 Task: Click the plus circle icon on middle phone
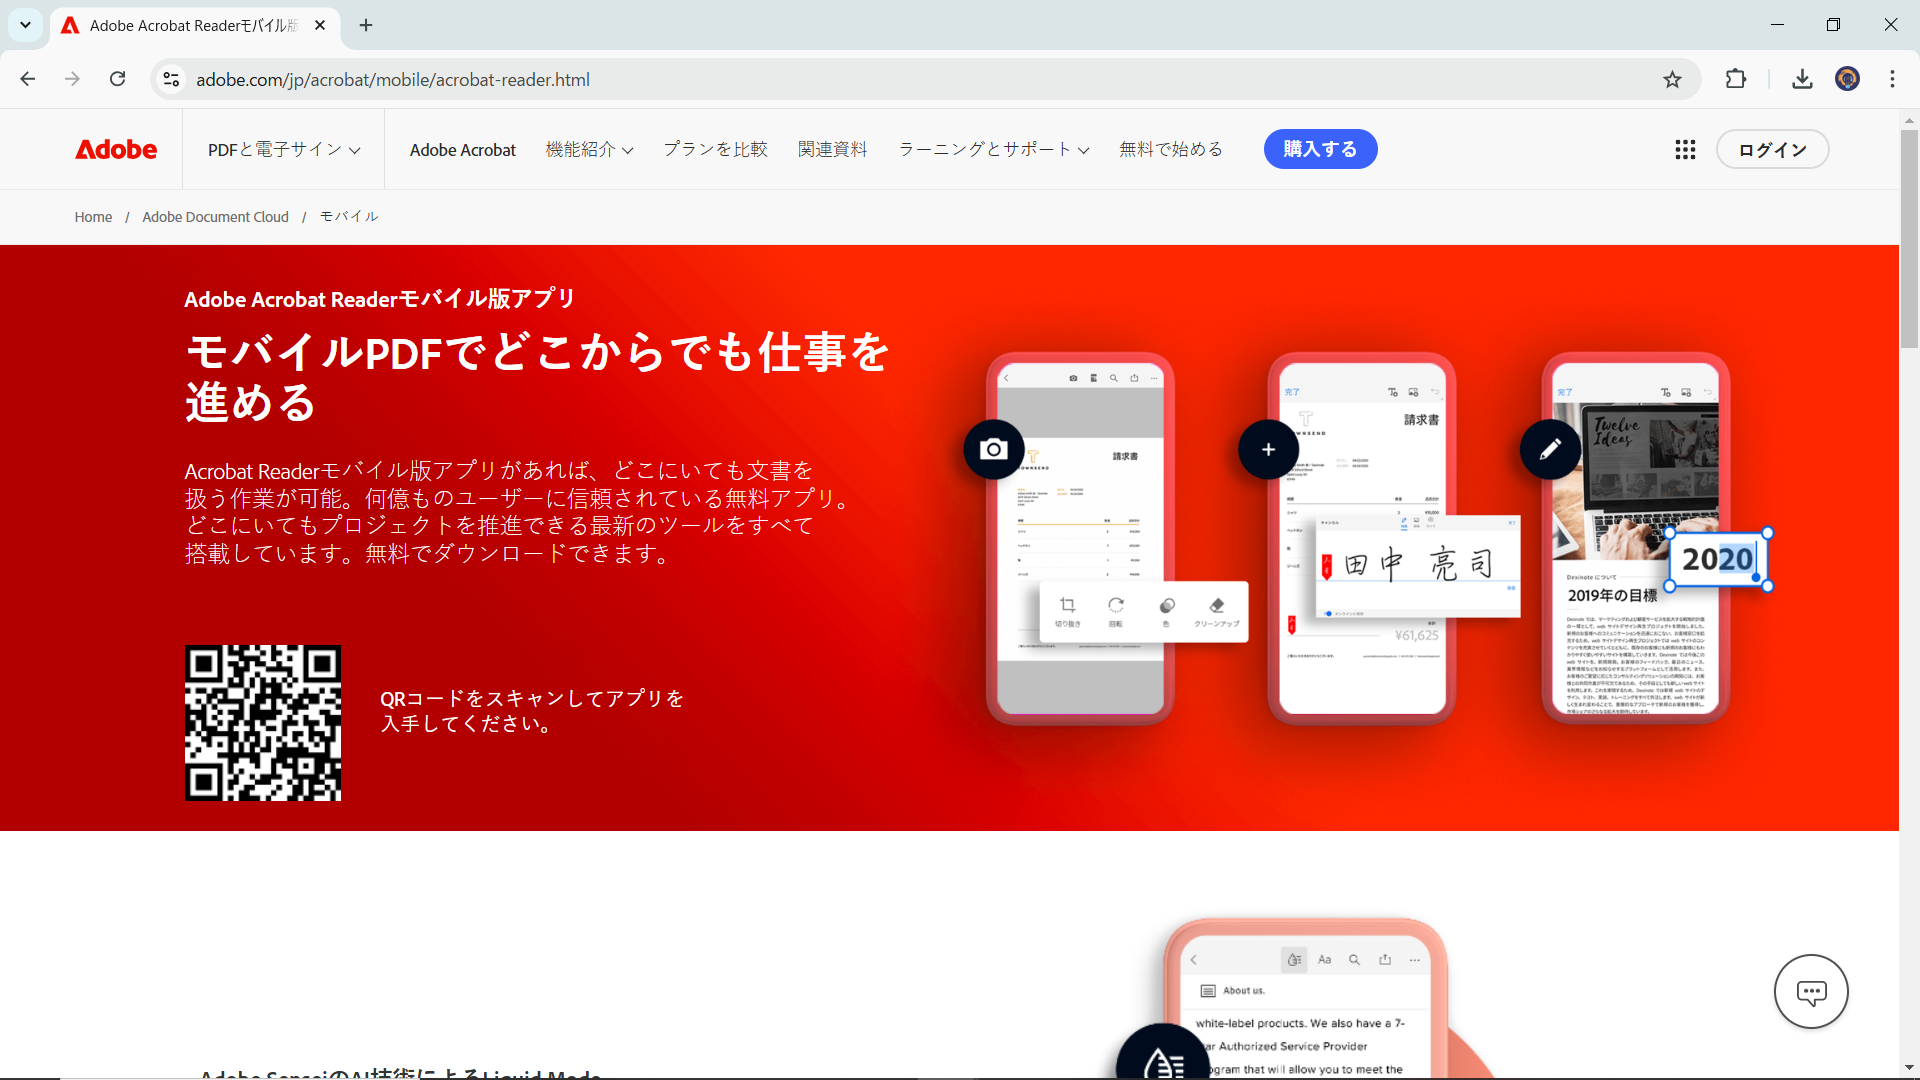1268,450
